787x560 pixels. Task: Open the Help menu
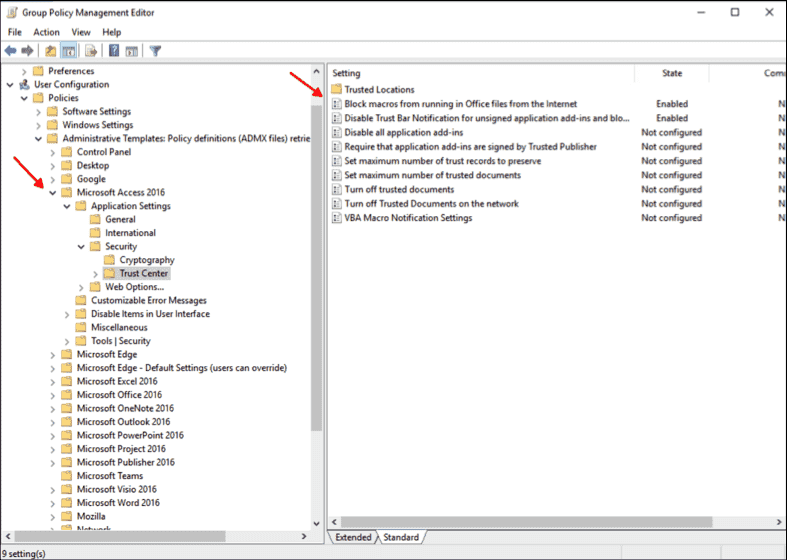111,32
